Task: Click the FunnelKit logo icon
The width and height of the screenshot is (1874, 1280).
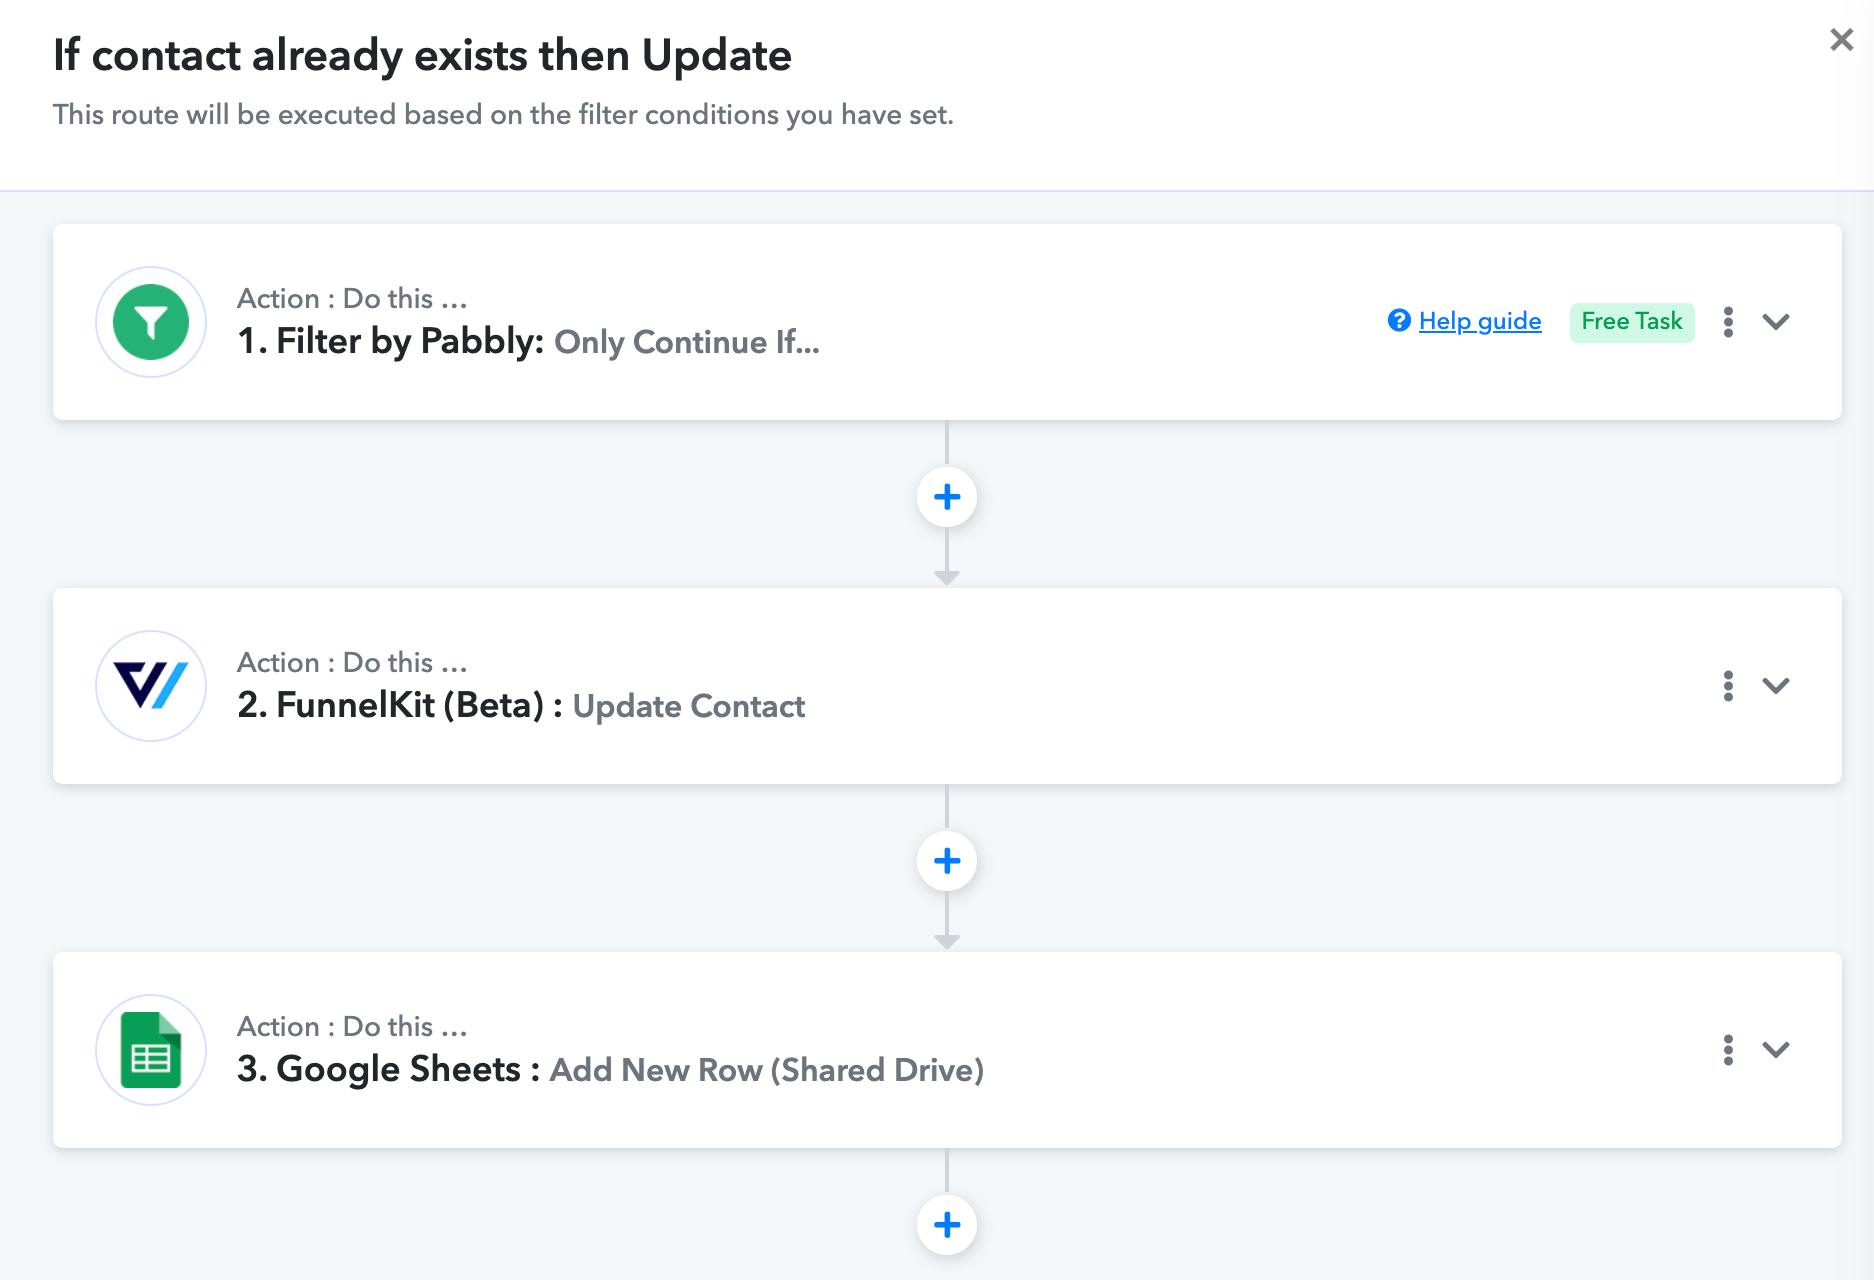Action: [x=151, y=686]
